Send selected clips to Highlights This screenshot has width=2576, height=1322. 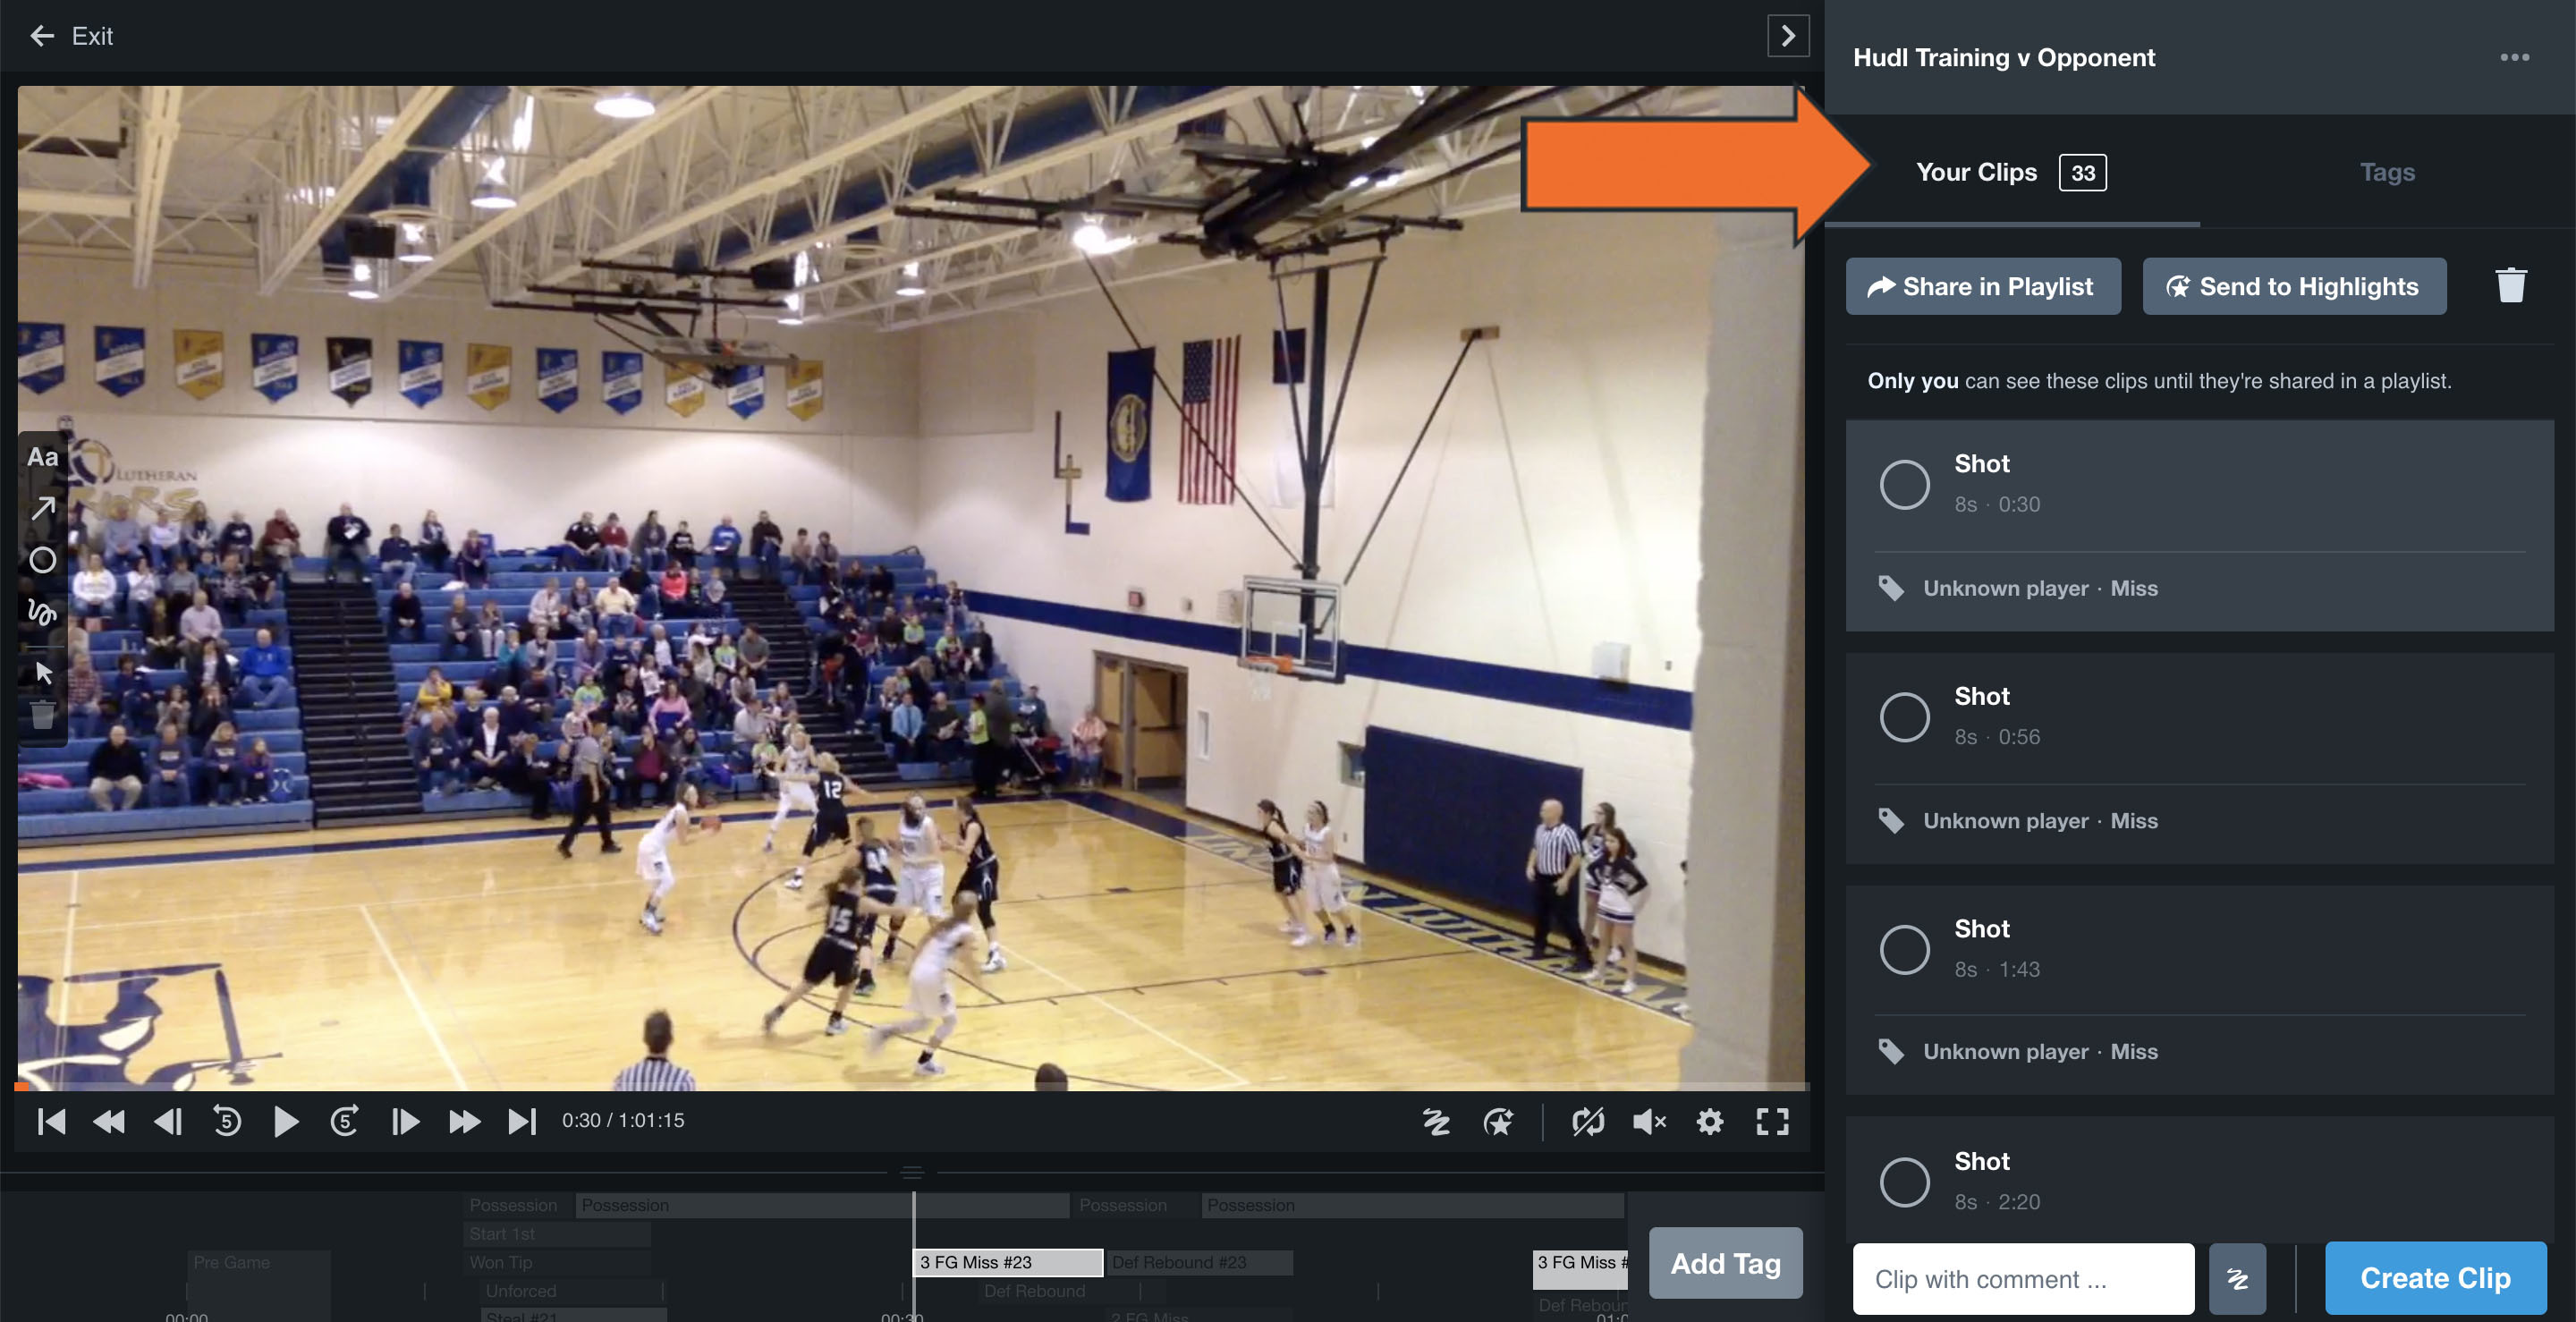point(2294,286)
